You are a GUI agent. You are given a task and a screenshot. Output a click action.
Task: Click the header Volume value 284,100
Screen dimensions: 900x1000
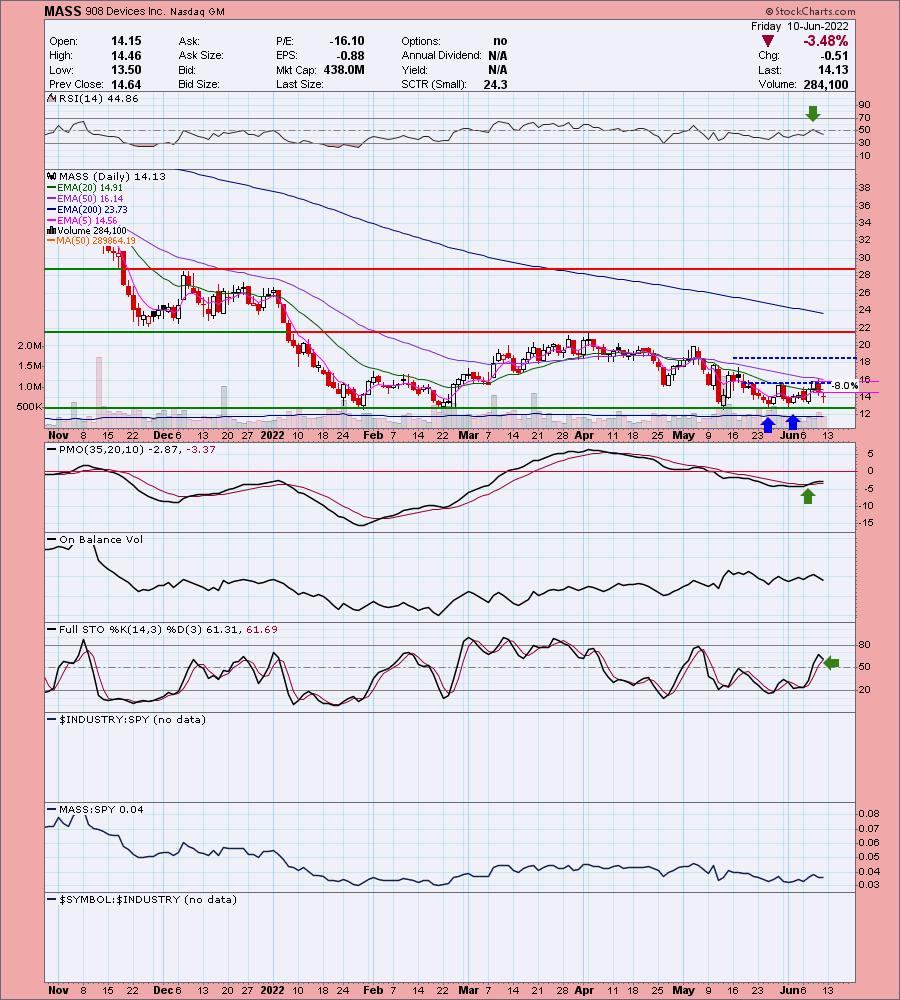[826, 84]
